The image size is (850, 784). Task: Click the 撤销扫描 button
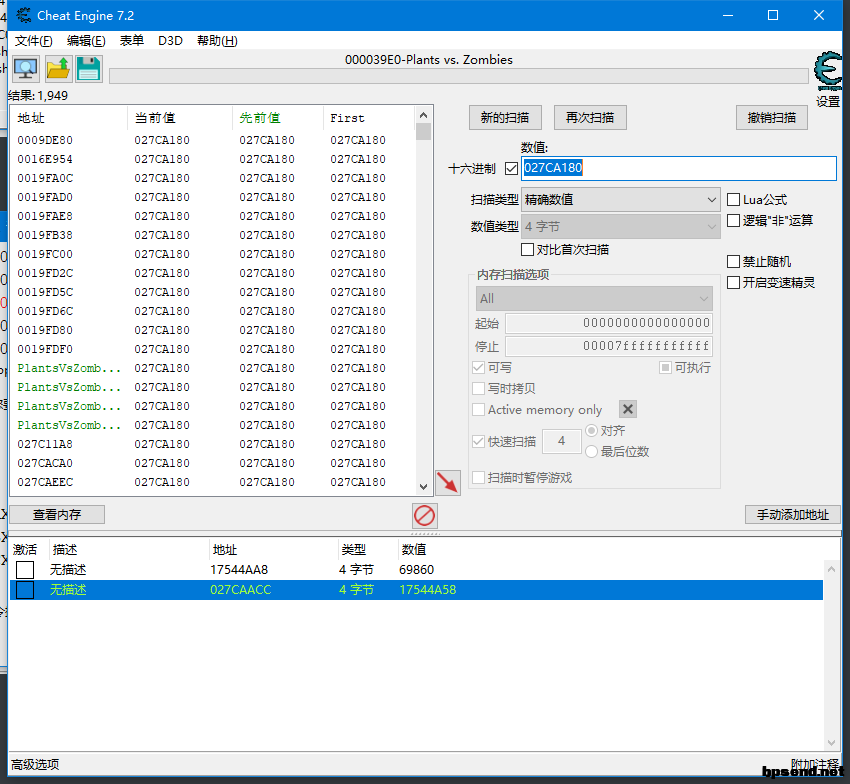click(x=771, y=118)
